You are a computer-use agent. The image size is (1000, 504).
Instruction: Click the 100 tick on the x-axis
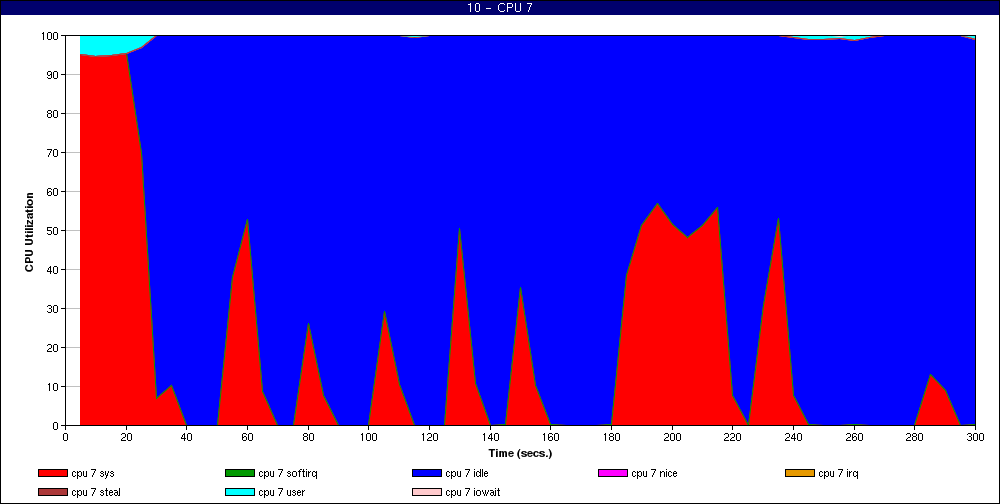[369, 437]
